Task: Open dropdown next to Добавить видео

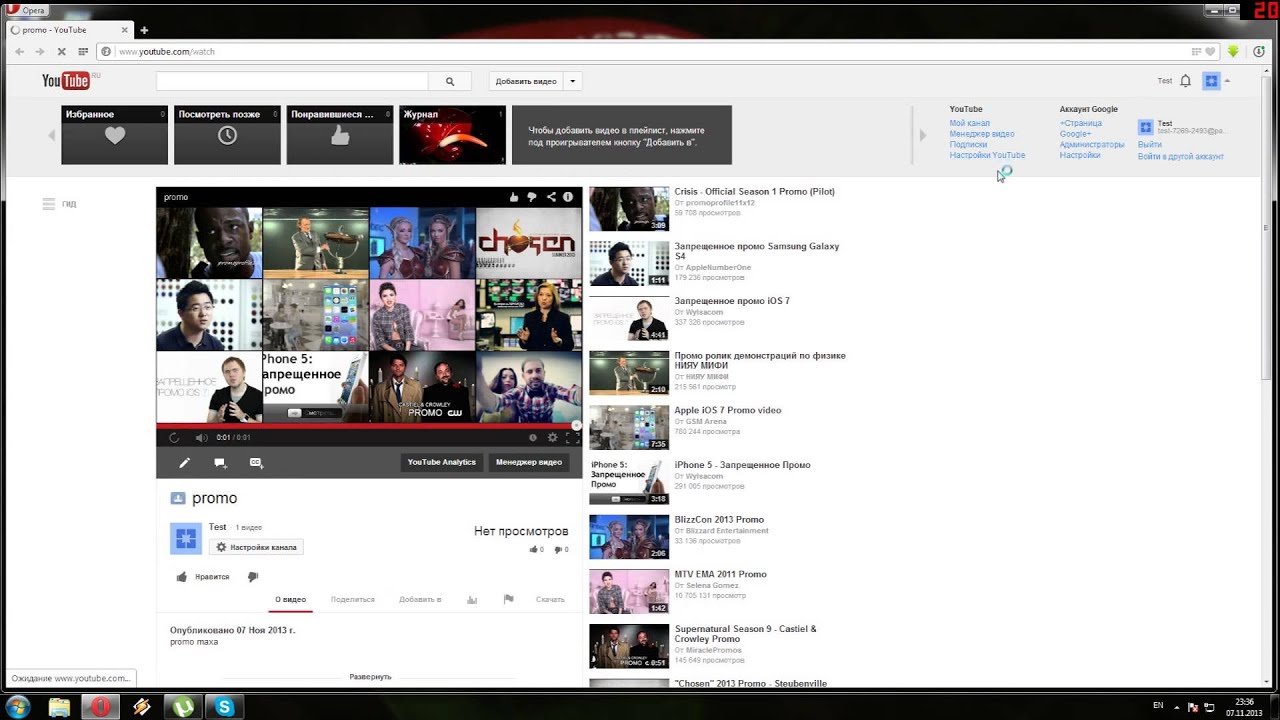Action: pos(572,82)
